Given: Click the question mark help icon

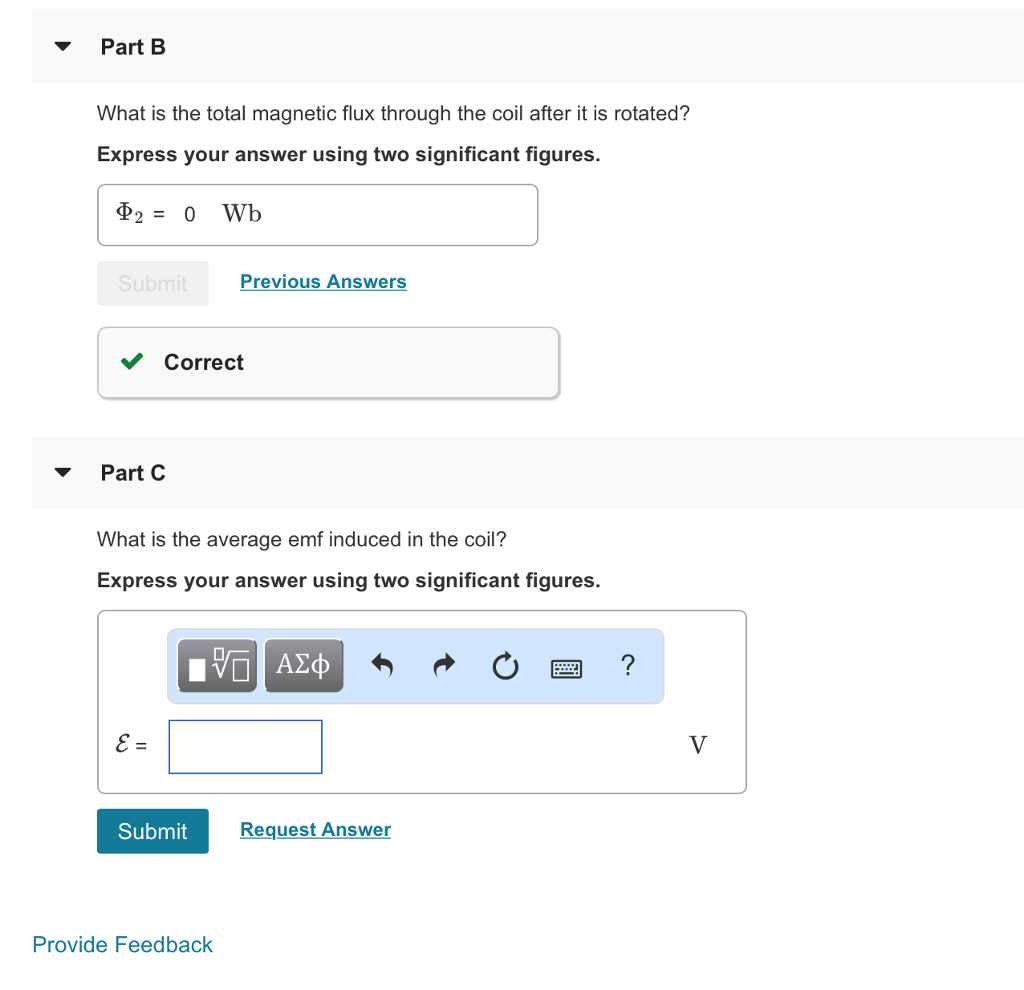Looking at the screenshot, I should 627,665.
